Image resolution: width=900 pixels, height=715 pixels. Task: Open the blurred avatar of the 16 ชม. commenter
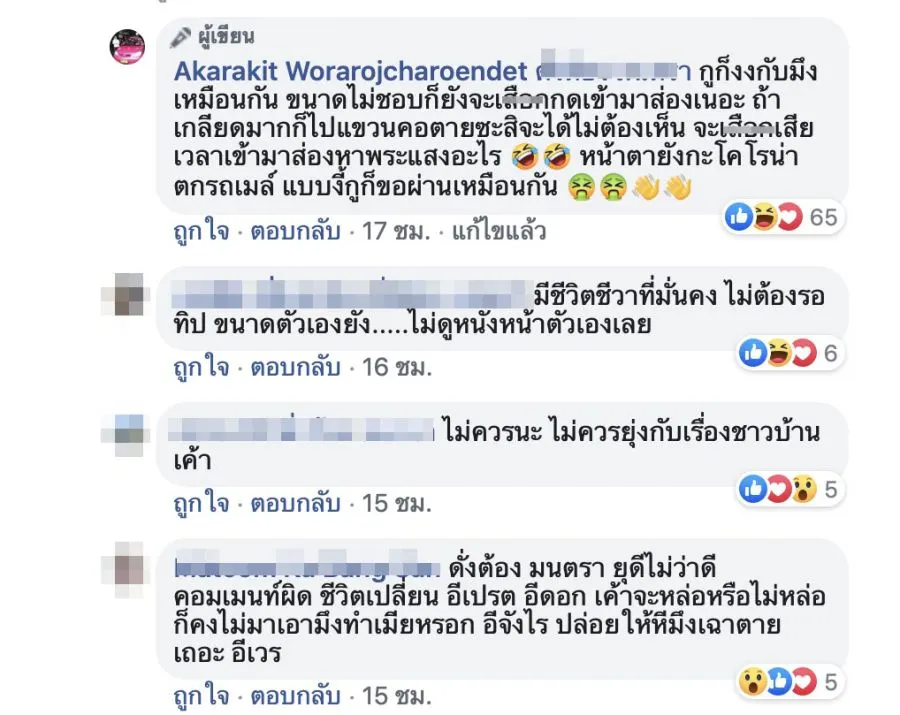[127, 294]
